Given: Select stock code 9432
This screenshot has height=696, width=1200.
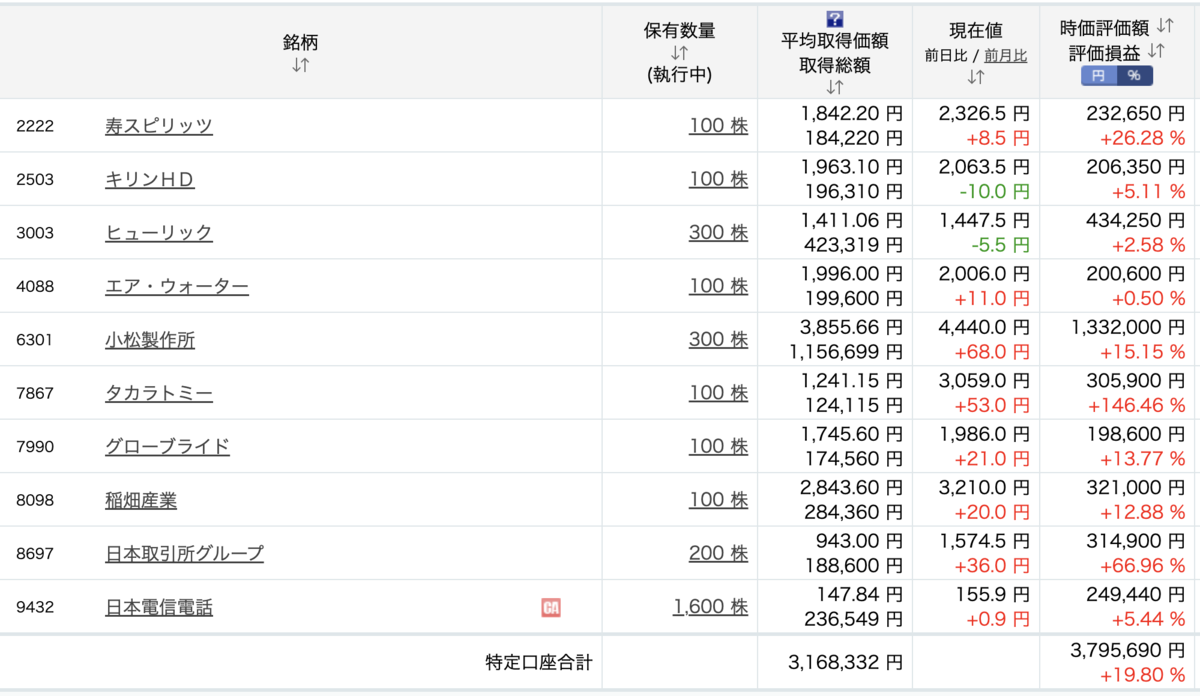Looking at the screenshot, I should click(35, 607).
